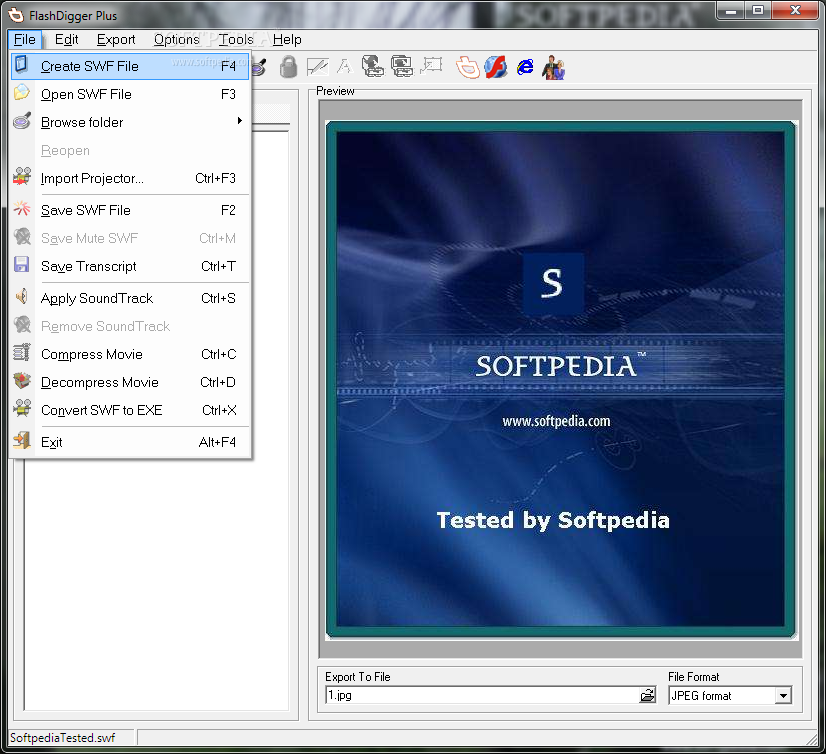Click the Apply SoundTrack speaker icon
Image resolution: width=826 pixels, height=754 pixels.
22,297
